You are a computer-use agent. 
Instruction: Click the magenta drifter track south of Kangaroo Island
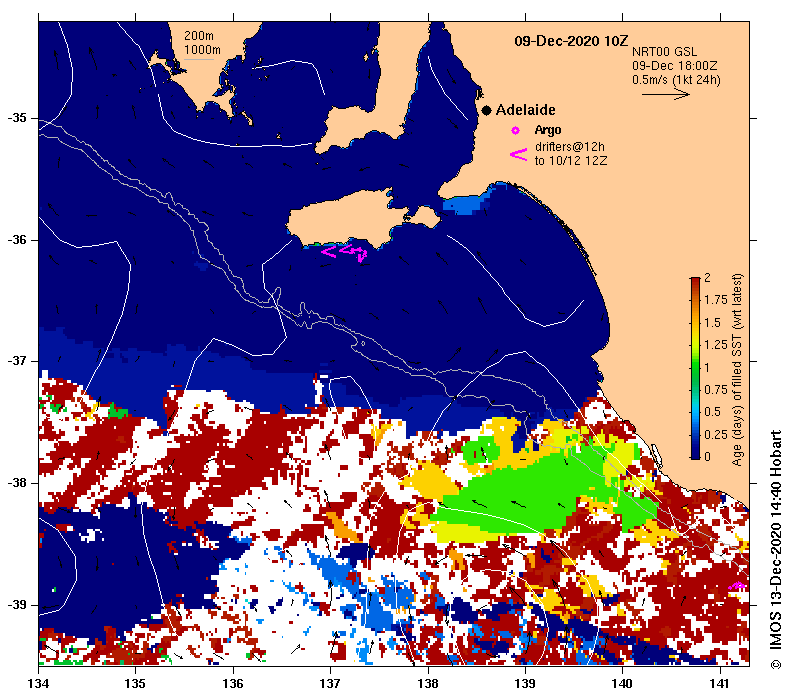click(344, 252)
